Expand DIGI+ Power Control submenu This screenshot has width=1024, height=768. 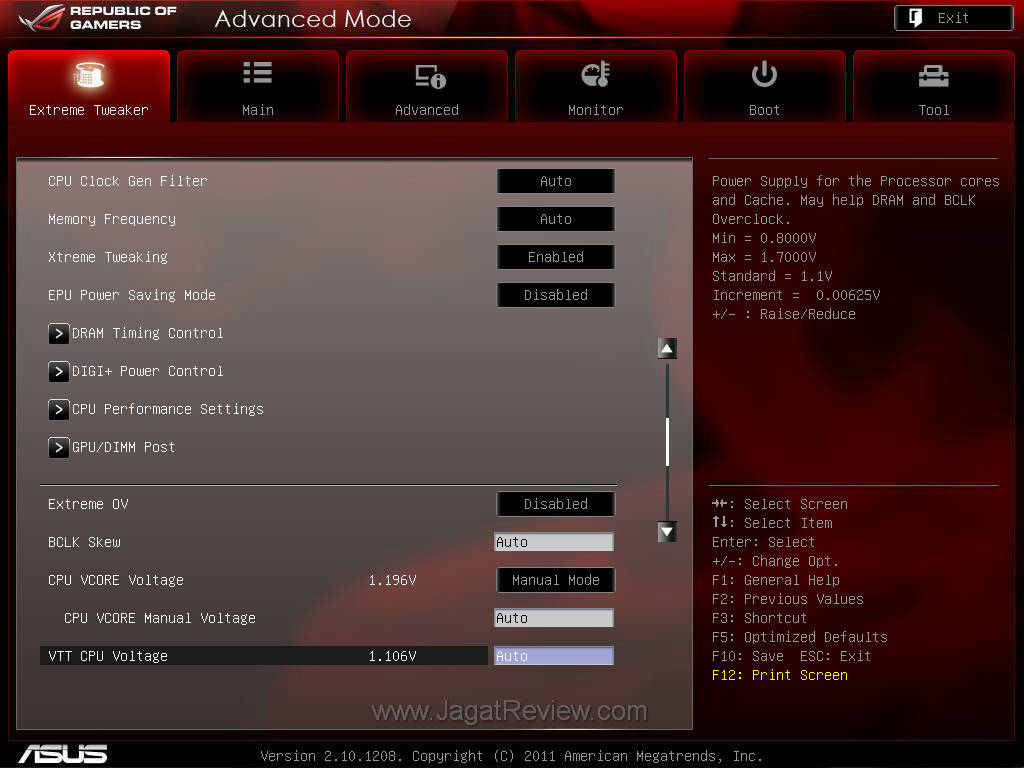147,371
